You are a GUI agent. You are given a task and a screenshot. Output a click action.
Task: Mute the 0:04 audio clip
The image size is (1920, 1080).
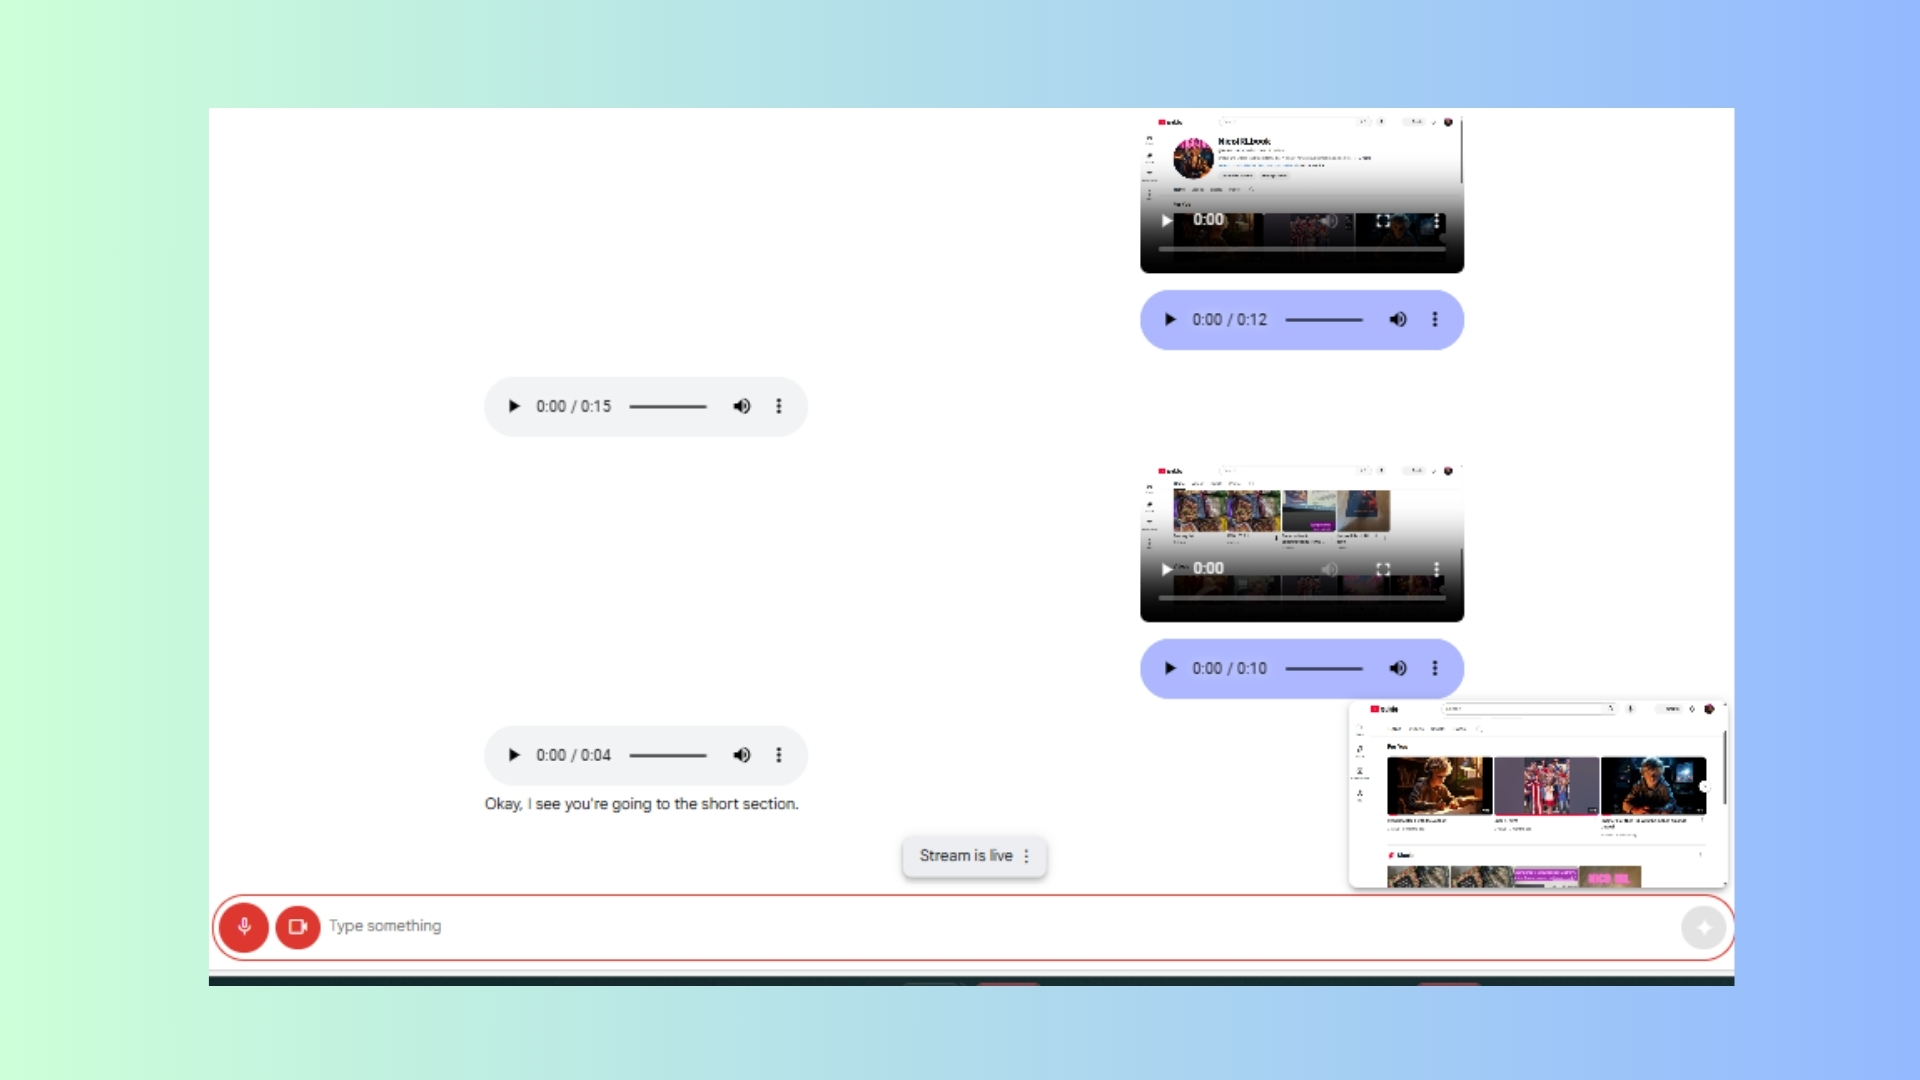coord(741,755)
